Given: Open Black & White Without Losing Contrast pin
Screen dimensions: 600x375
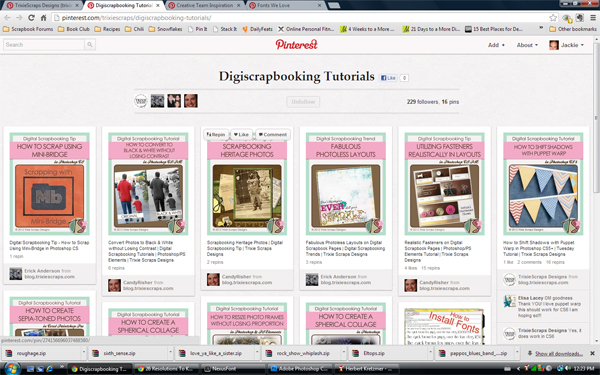Looking at the screenshot, I should [x=148, y=184].
